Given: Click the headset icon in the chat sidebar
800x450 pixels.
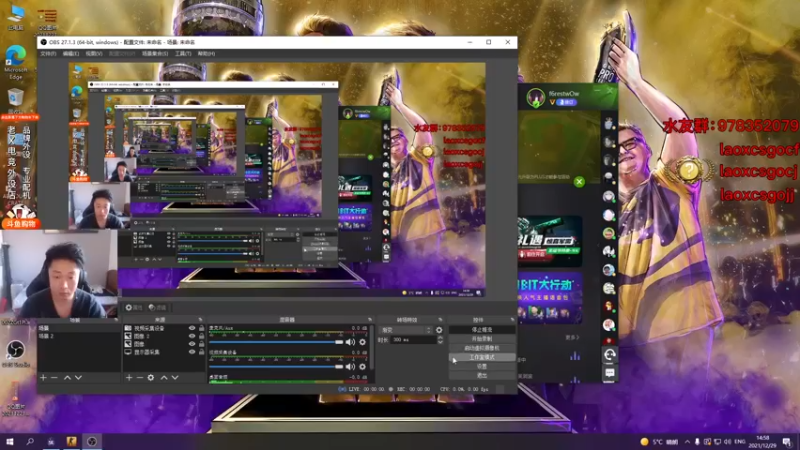Looking at the screenshot, I should 609,355.
